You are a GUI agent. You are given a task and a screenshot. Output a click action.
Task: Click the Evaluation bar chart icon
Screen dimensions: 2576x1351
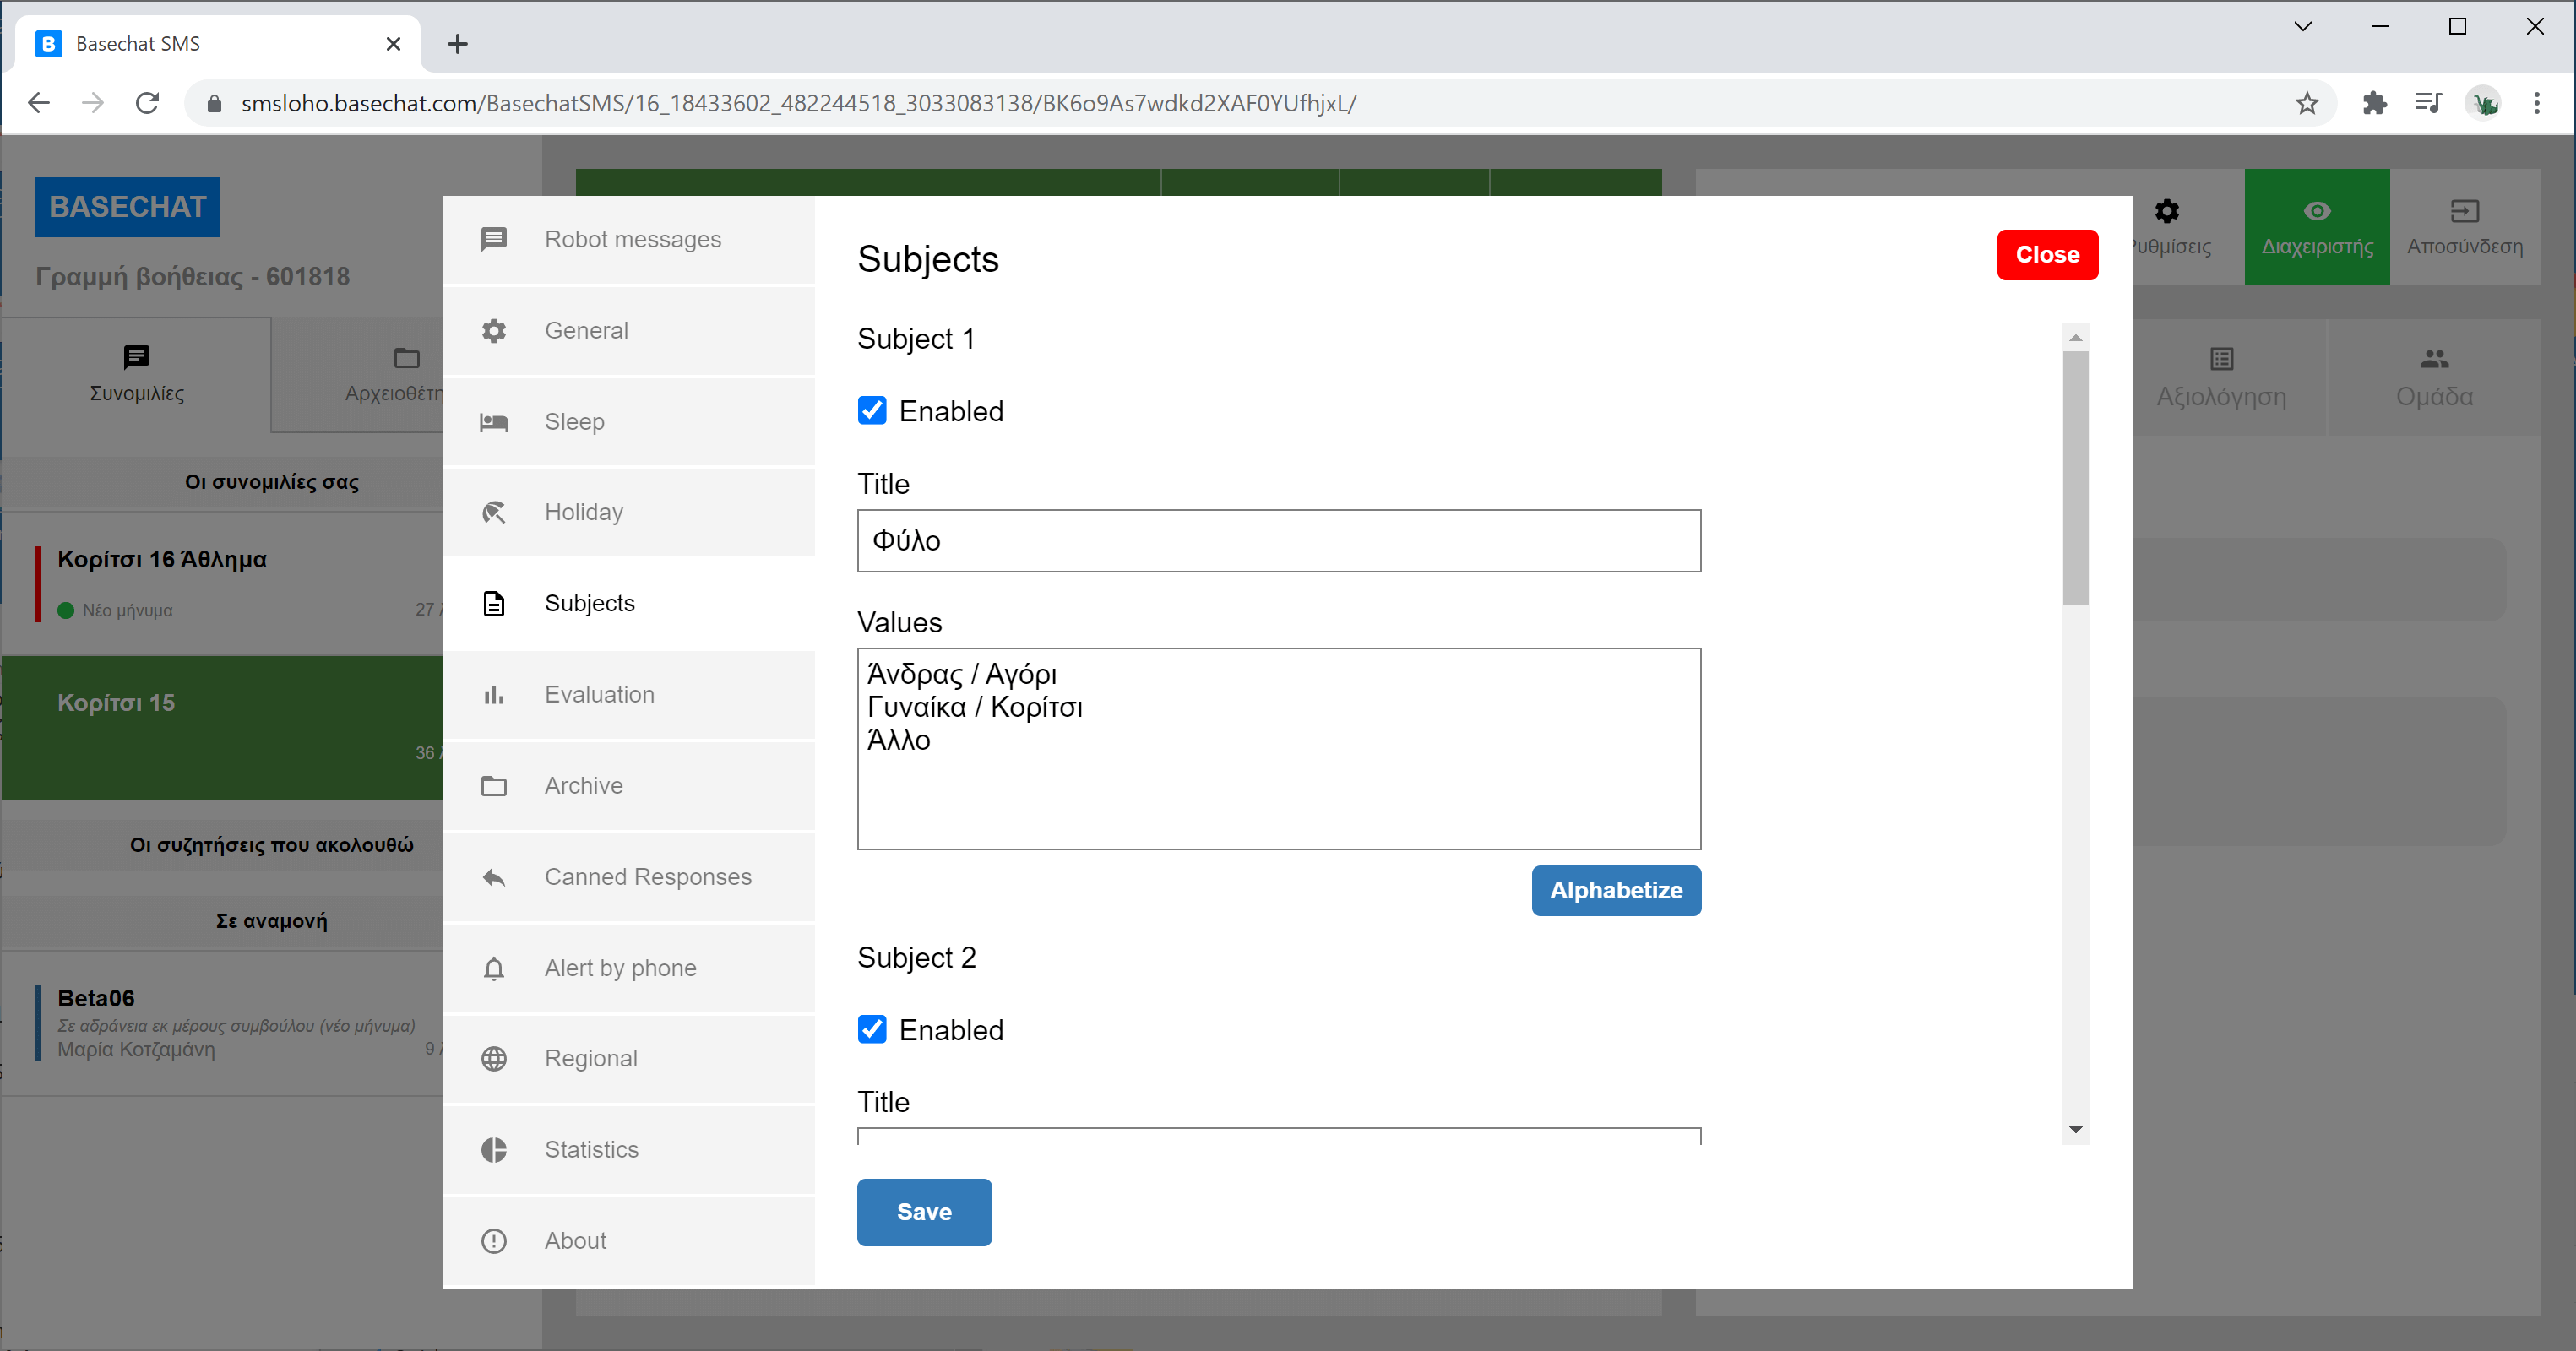(x=494, y=695)
